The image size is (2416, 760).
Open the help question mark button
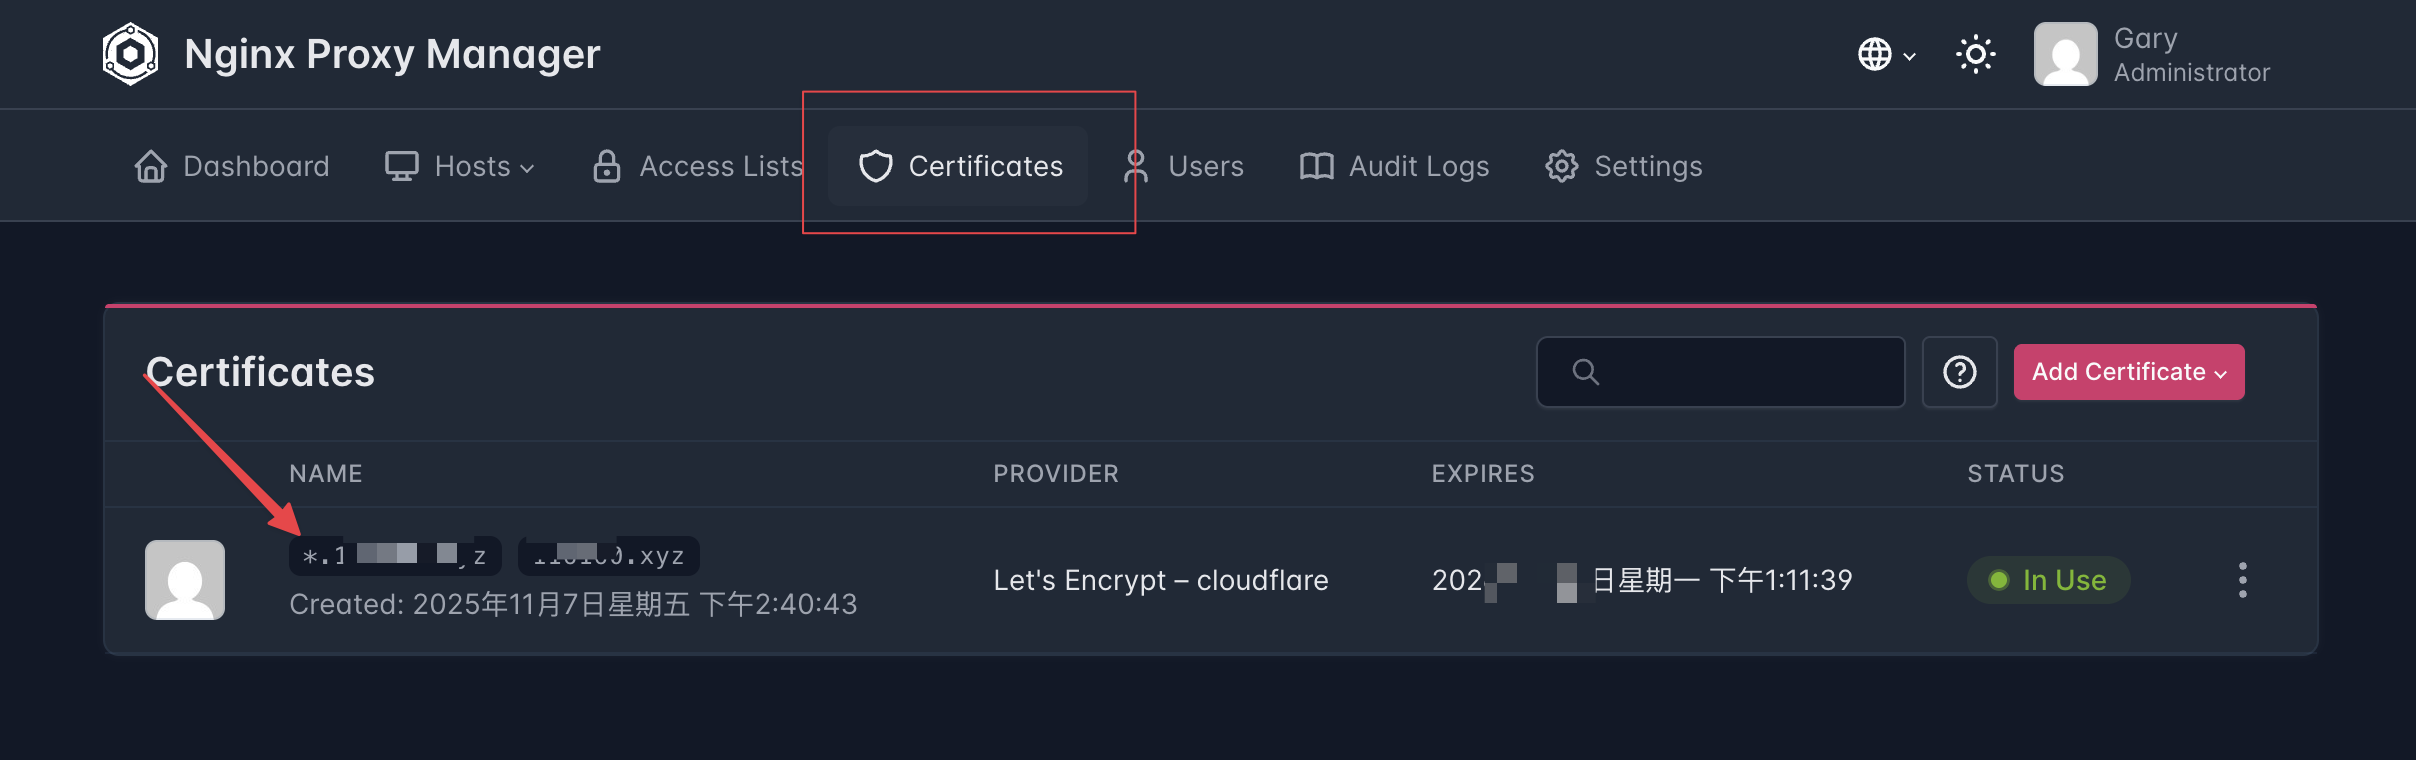click(1959, 372)
